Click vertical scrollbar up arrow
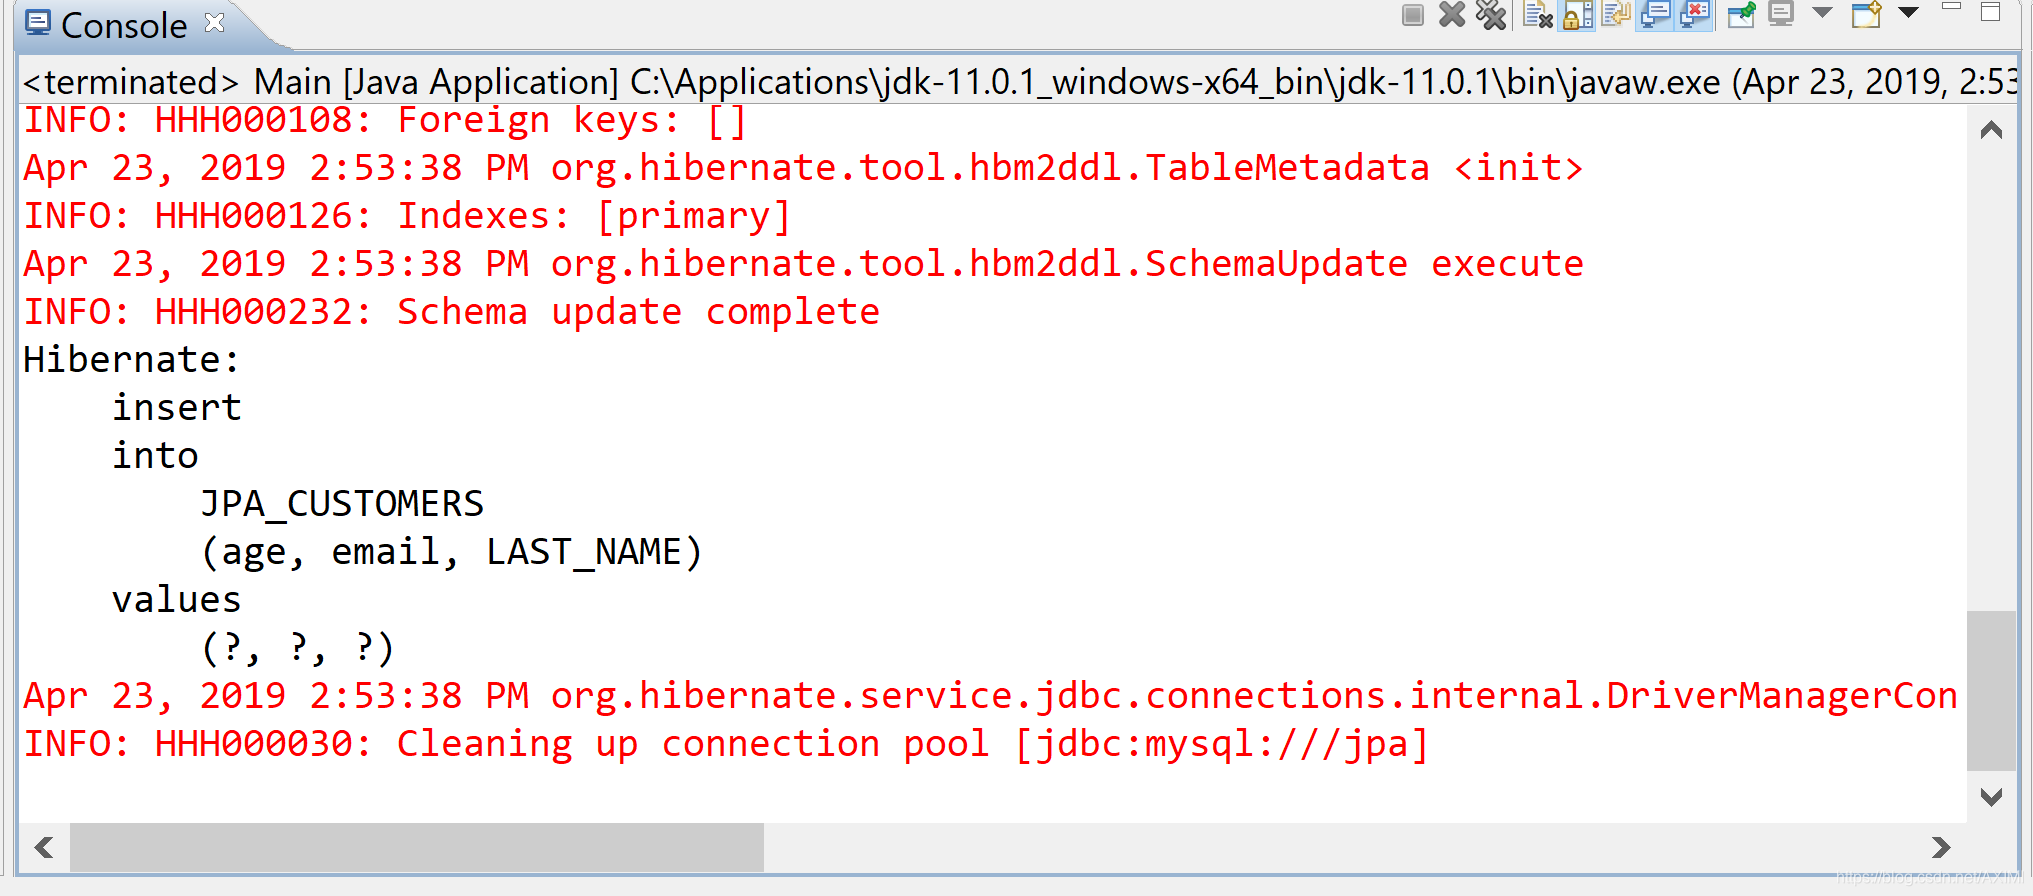Image resolution: width=2033 pixels, height=896 pixels. coord(1991,130)
